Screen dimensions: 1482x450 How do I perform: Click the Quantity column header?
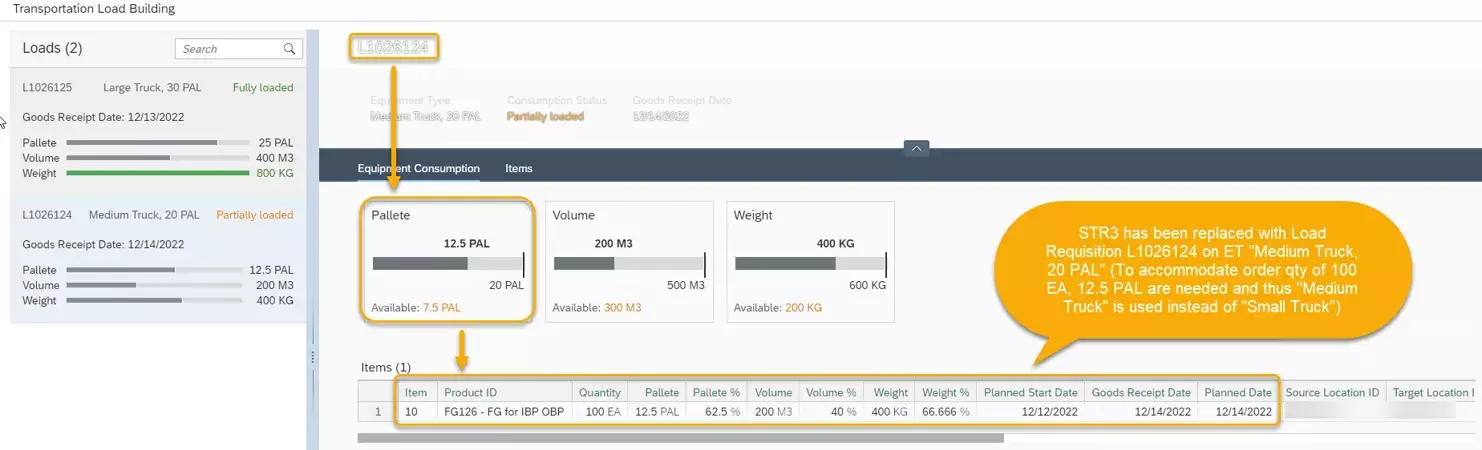(x=599, y=393)
